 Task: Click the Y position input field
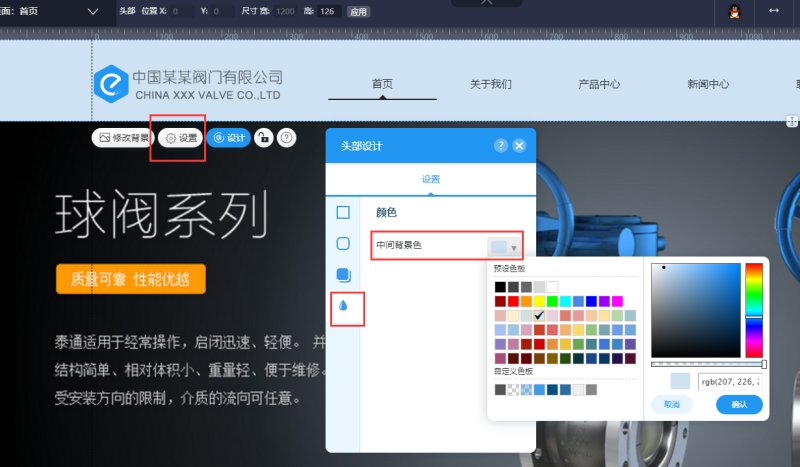222,11
